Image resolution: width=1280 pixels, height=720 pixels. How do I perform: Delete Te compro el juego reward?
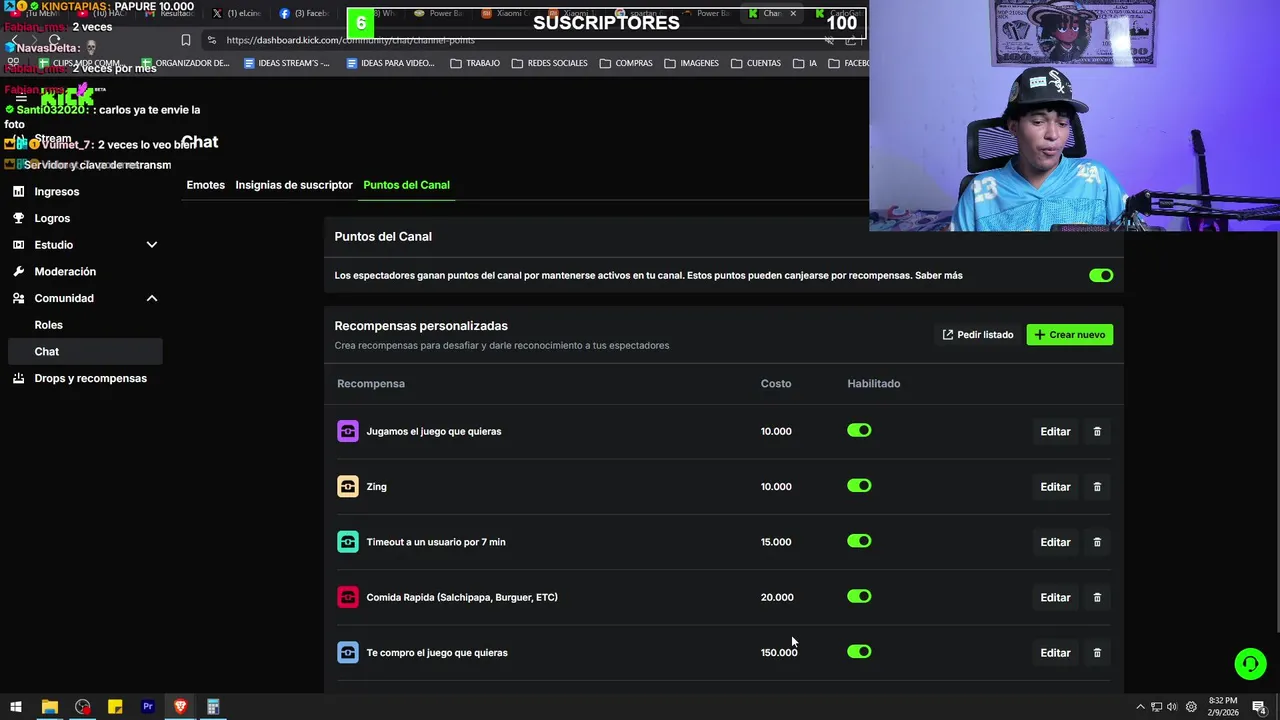click(x=1097, y=653)
